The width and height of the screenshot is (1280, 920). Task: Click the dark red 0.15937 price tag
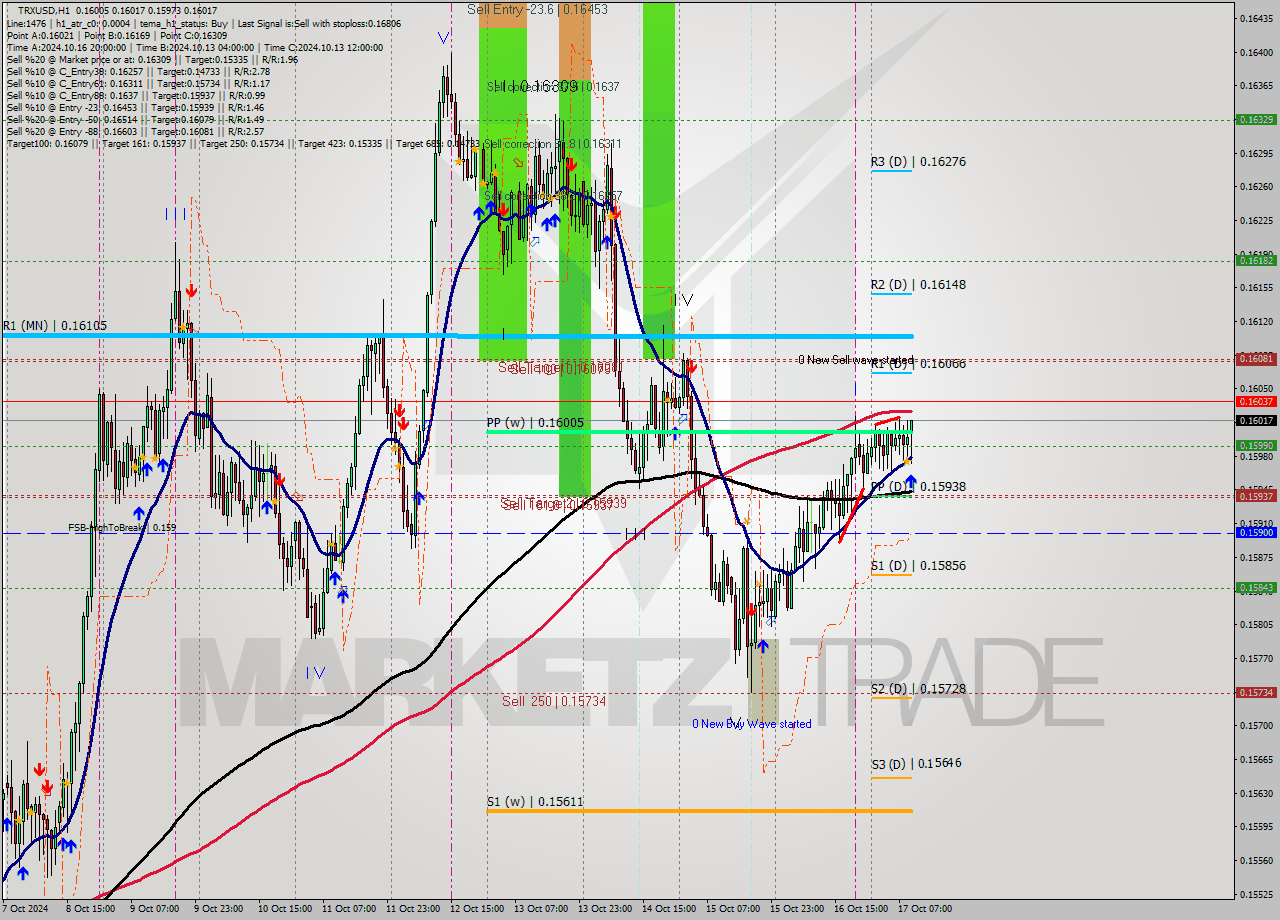click(1256, 496)
